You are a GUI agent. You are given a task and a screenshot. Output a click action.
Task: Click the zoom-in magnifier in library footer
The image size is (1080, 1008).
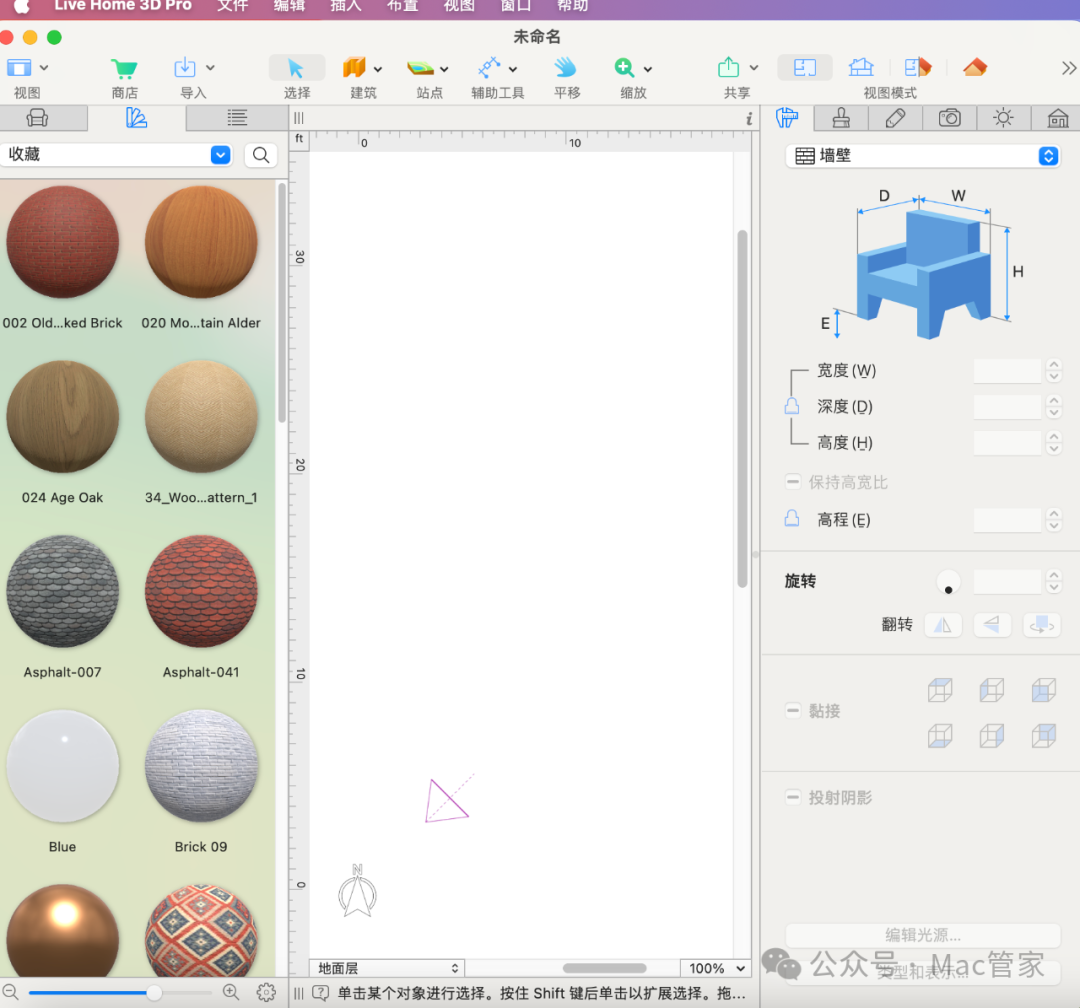(231, 992)
